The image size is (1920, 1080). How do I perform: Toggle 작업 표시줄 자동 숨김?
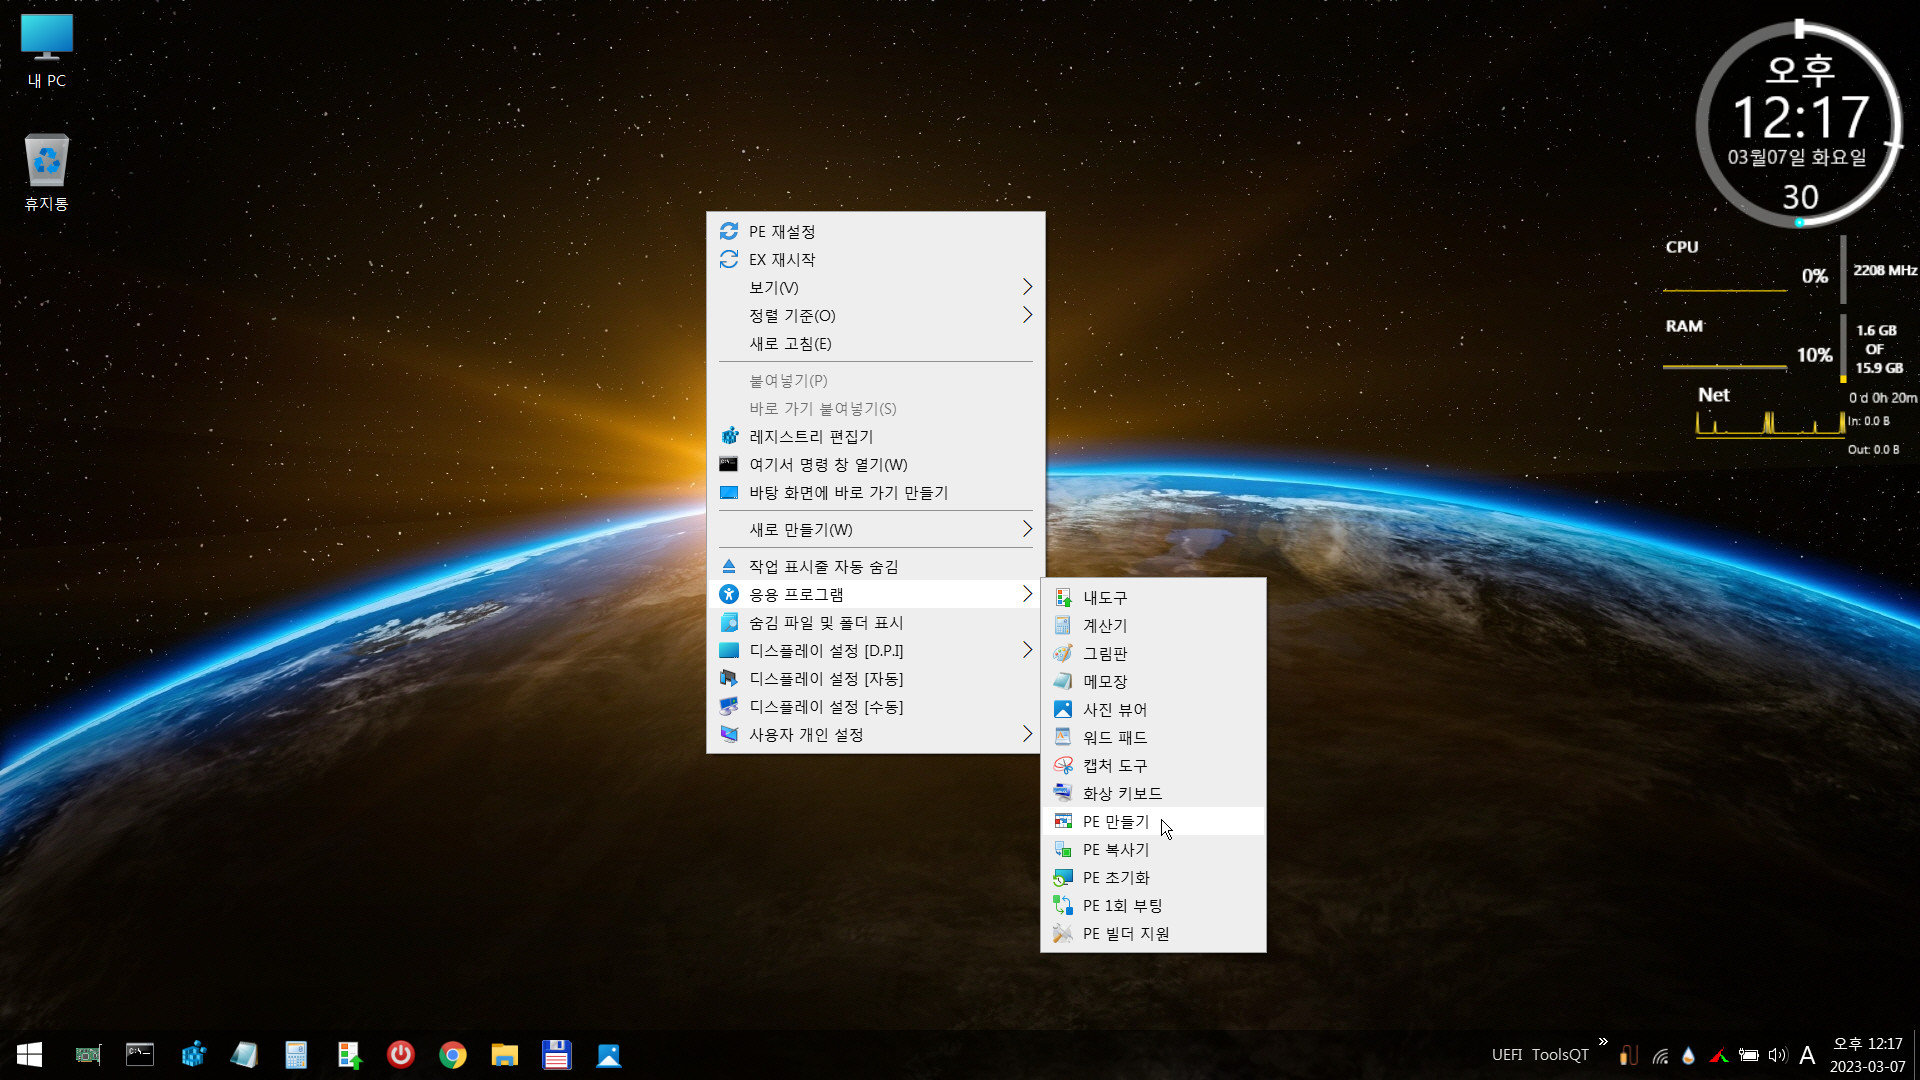[x=875, y=566]
